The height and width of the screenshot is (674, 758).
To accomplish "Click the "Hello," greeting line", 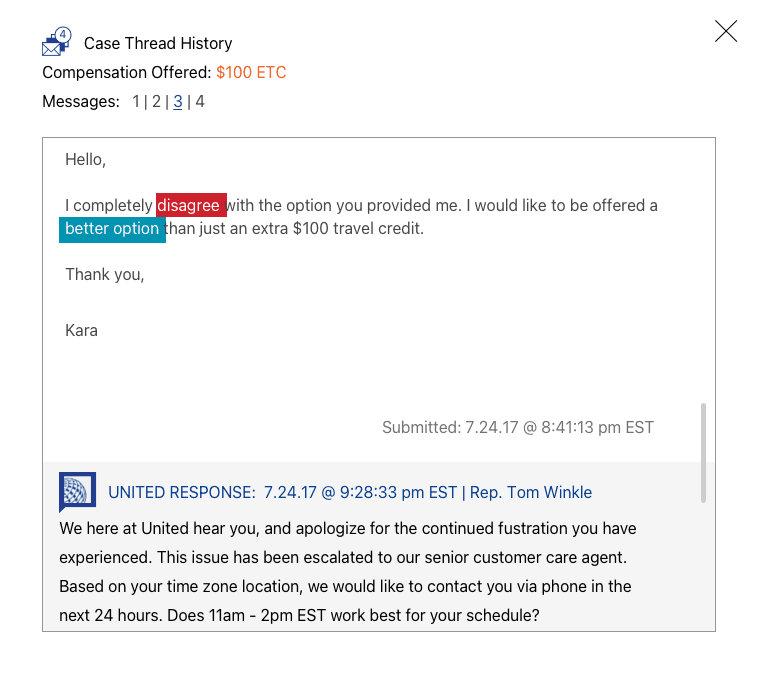I will coord(85,159).
